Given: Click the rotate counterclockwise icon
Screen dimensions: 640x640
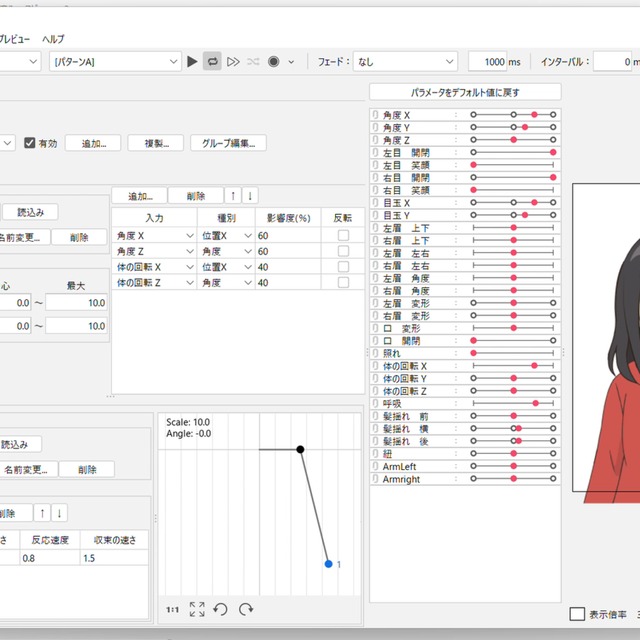Looking at the screenshot, I should click(221, 609).
